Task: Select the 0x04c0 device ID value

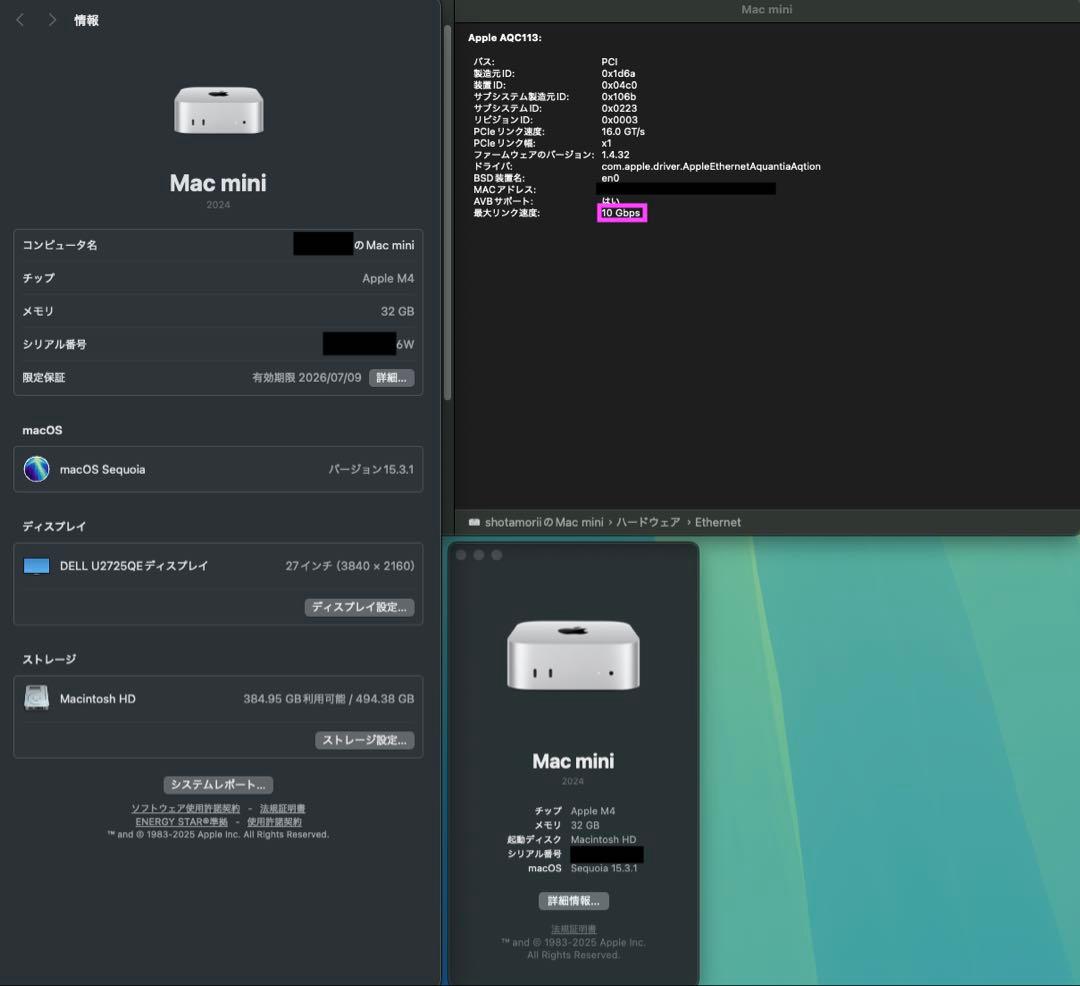Action: tap(619, 85)
